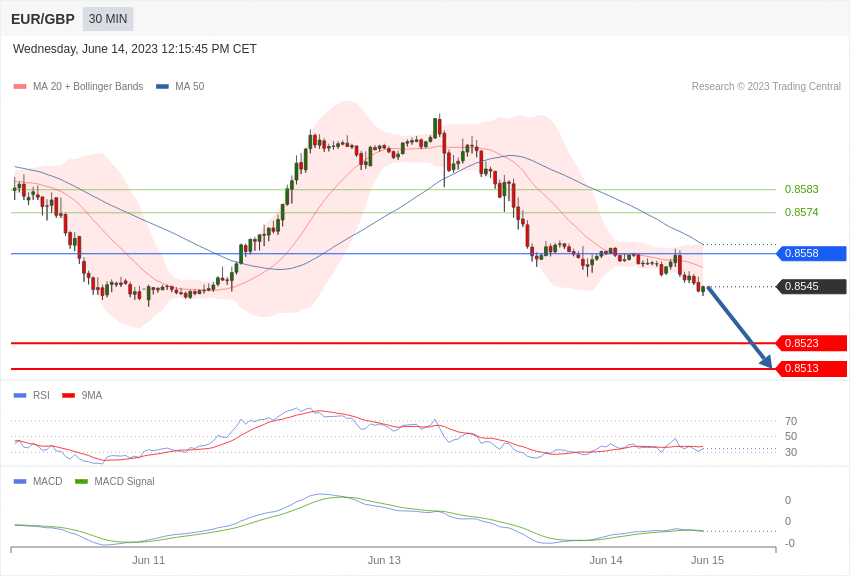Viewport: 850px width, 576px height.
Task: Click the MACD -0 axis value
Action: click(x=790, y=543)
